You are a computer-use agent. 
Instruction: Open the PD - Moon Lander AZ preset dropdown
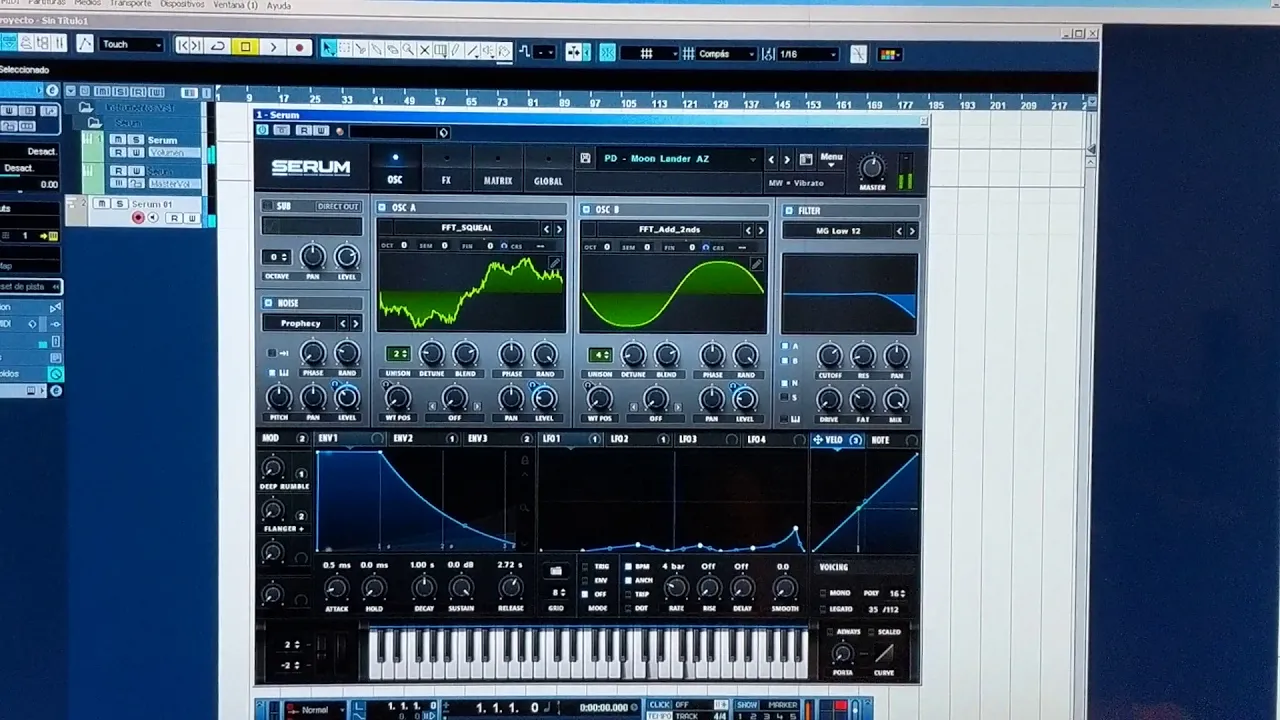tap(680, 159)
